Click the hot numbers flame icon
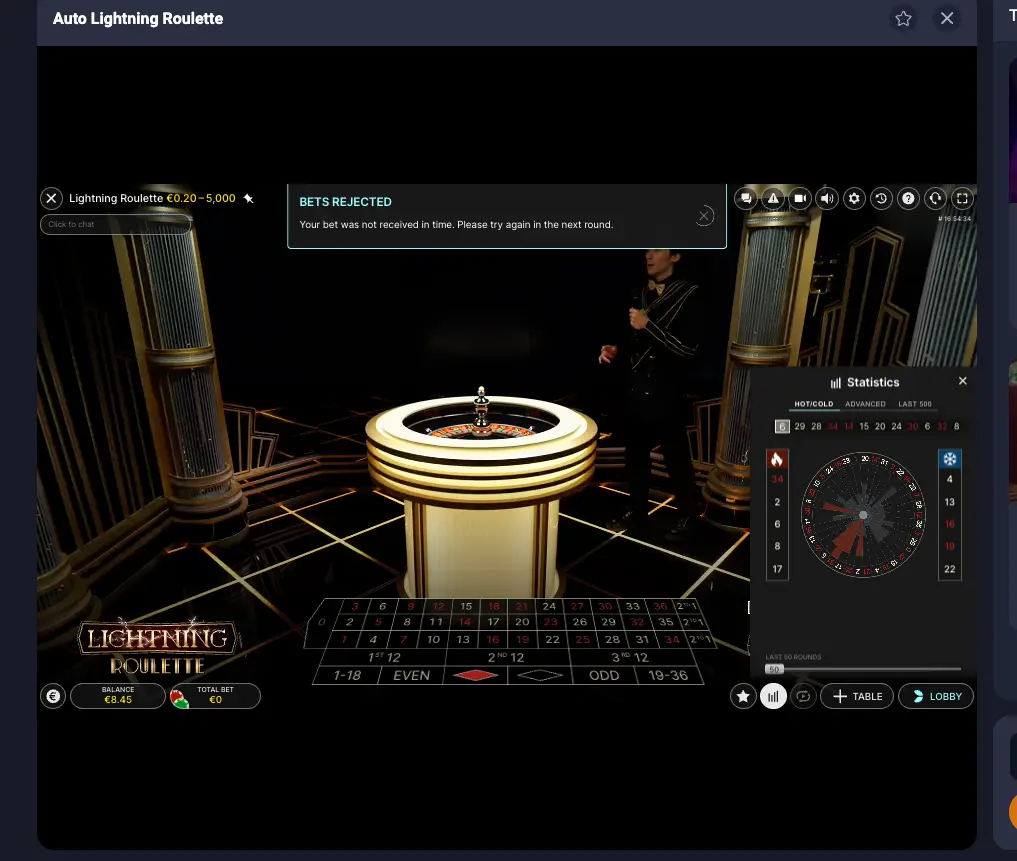Screen dimensions: 1017x861 (777, 459)
